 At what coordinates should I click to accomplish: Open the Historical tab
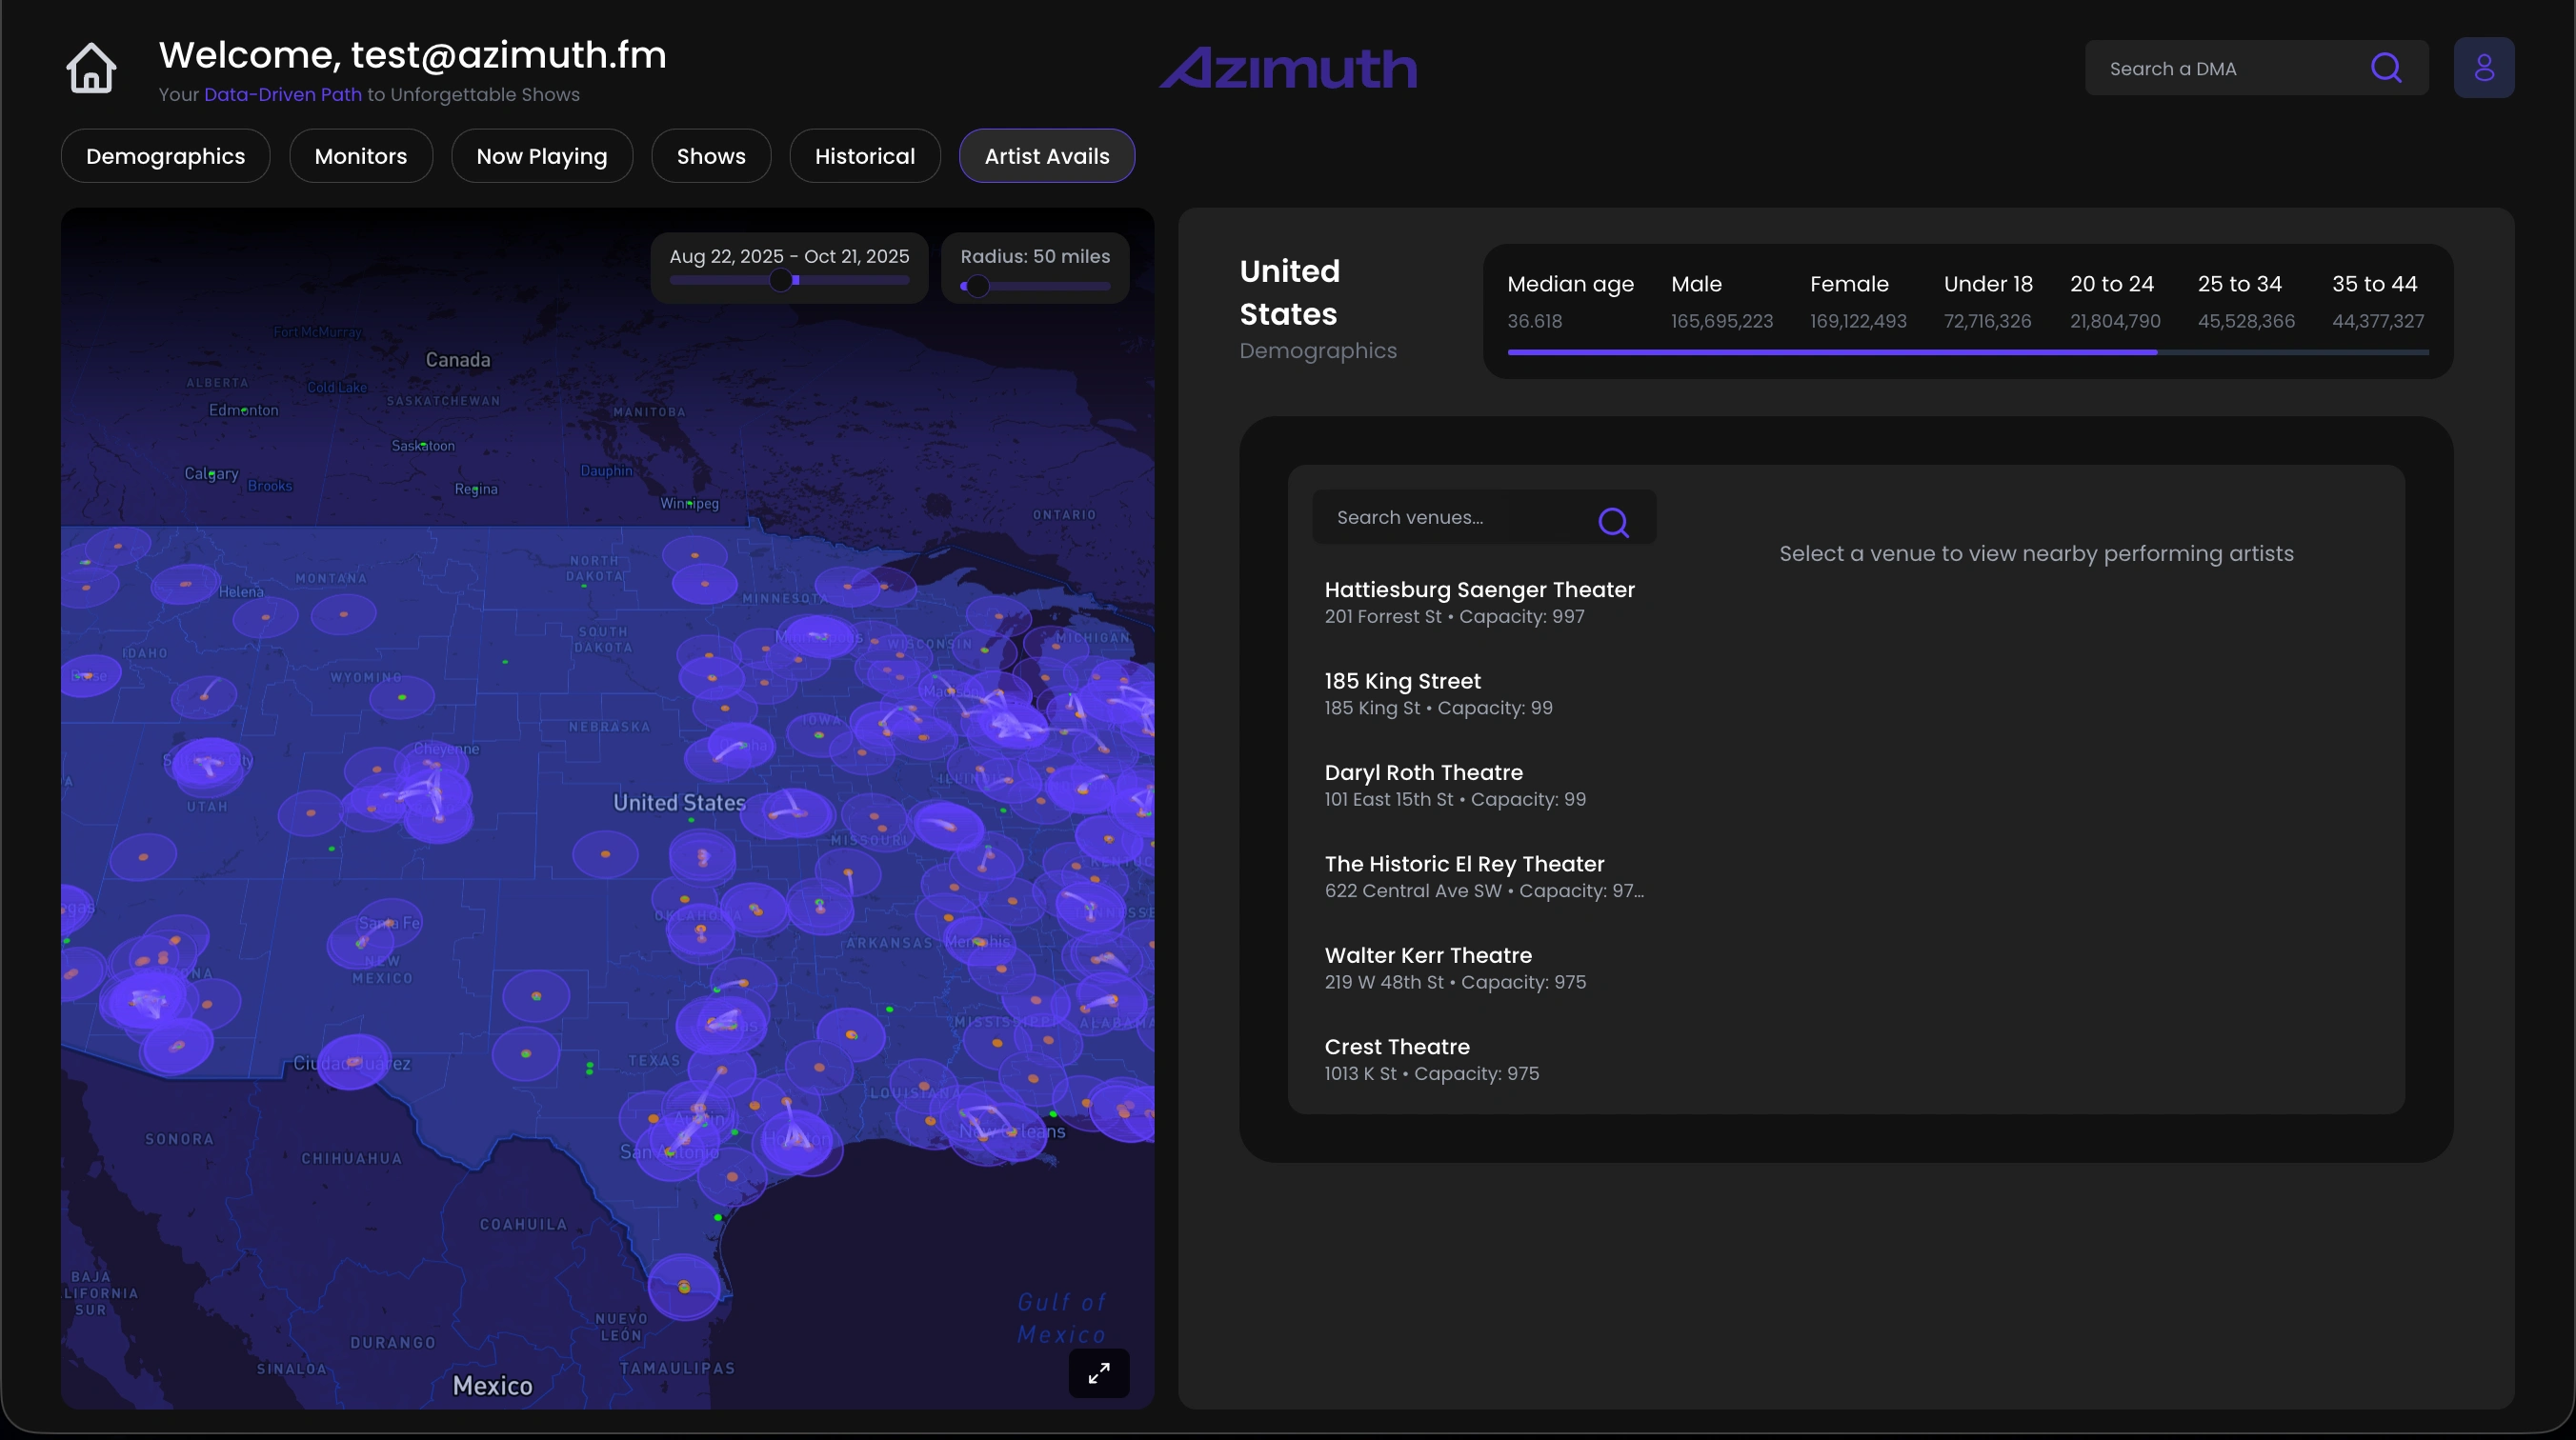point(864,156)
